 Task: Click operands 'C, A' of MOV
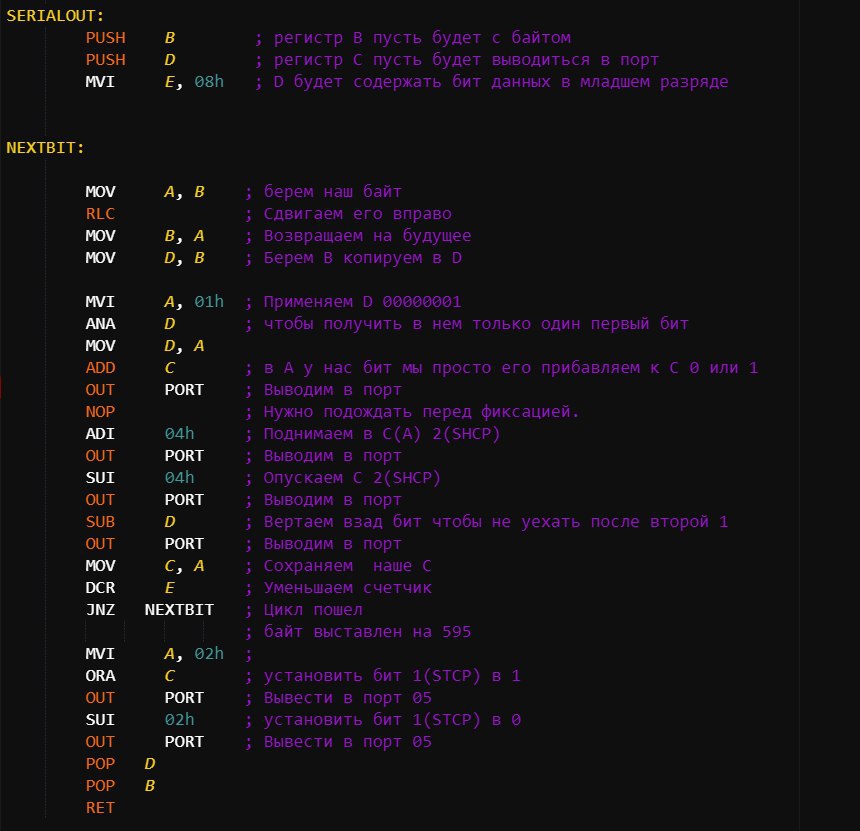click(x=184, y=565)
